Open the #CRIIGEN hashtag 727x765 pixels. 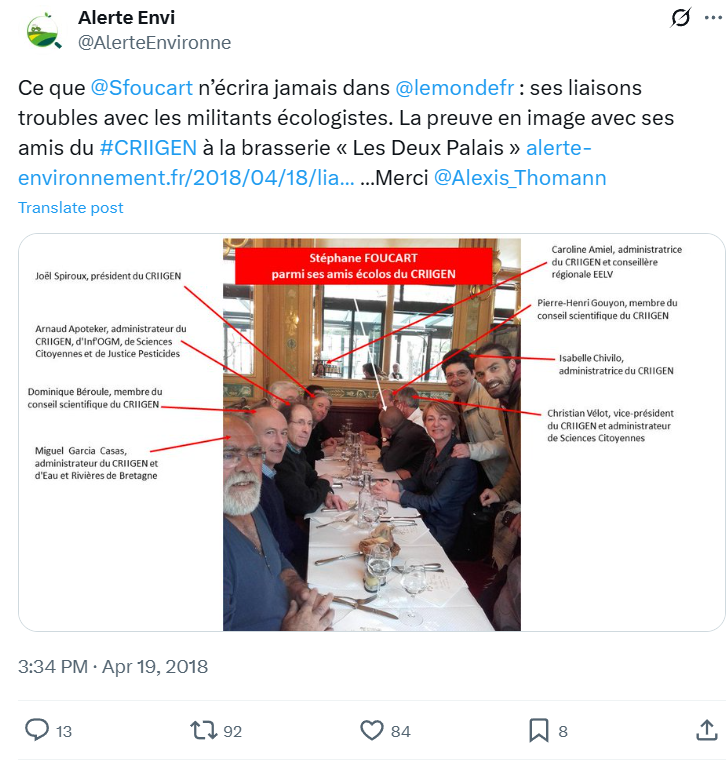coord(148,147)
